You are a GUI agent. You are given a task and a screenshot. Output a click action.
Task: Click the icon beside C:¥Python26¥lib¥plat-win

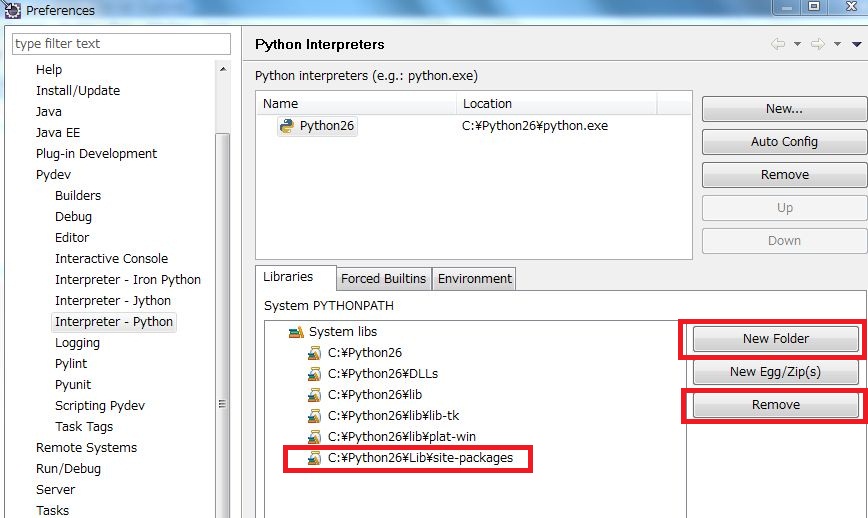pyautogui.click(x=314, y=437)
